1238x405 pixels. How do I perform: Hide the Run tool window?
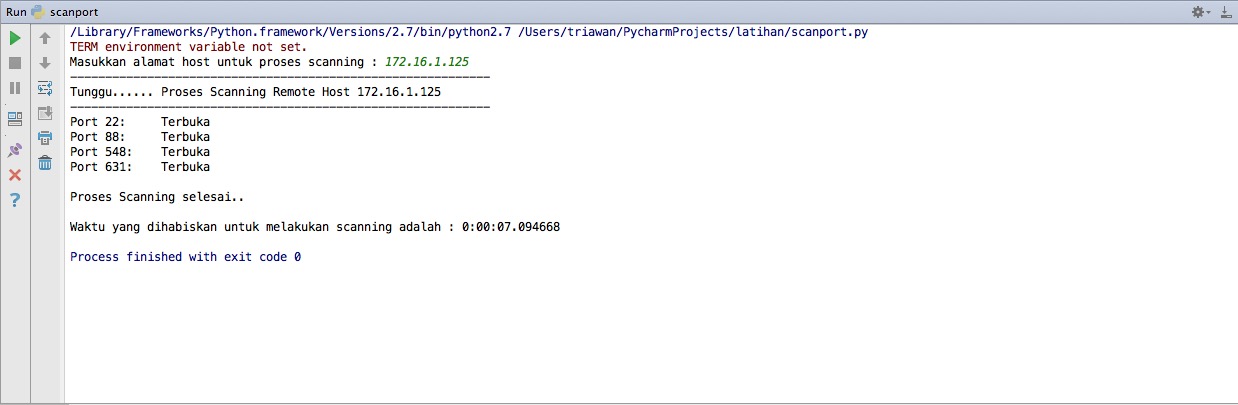tap(1225, 11)
